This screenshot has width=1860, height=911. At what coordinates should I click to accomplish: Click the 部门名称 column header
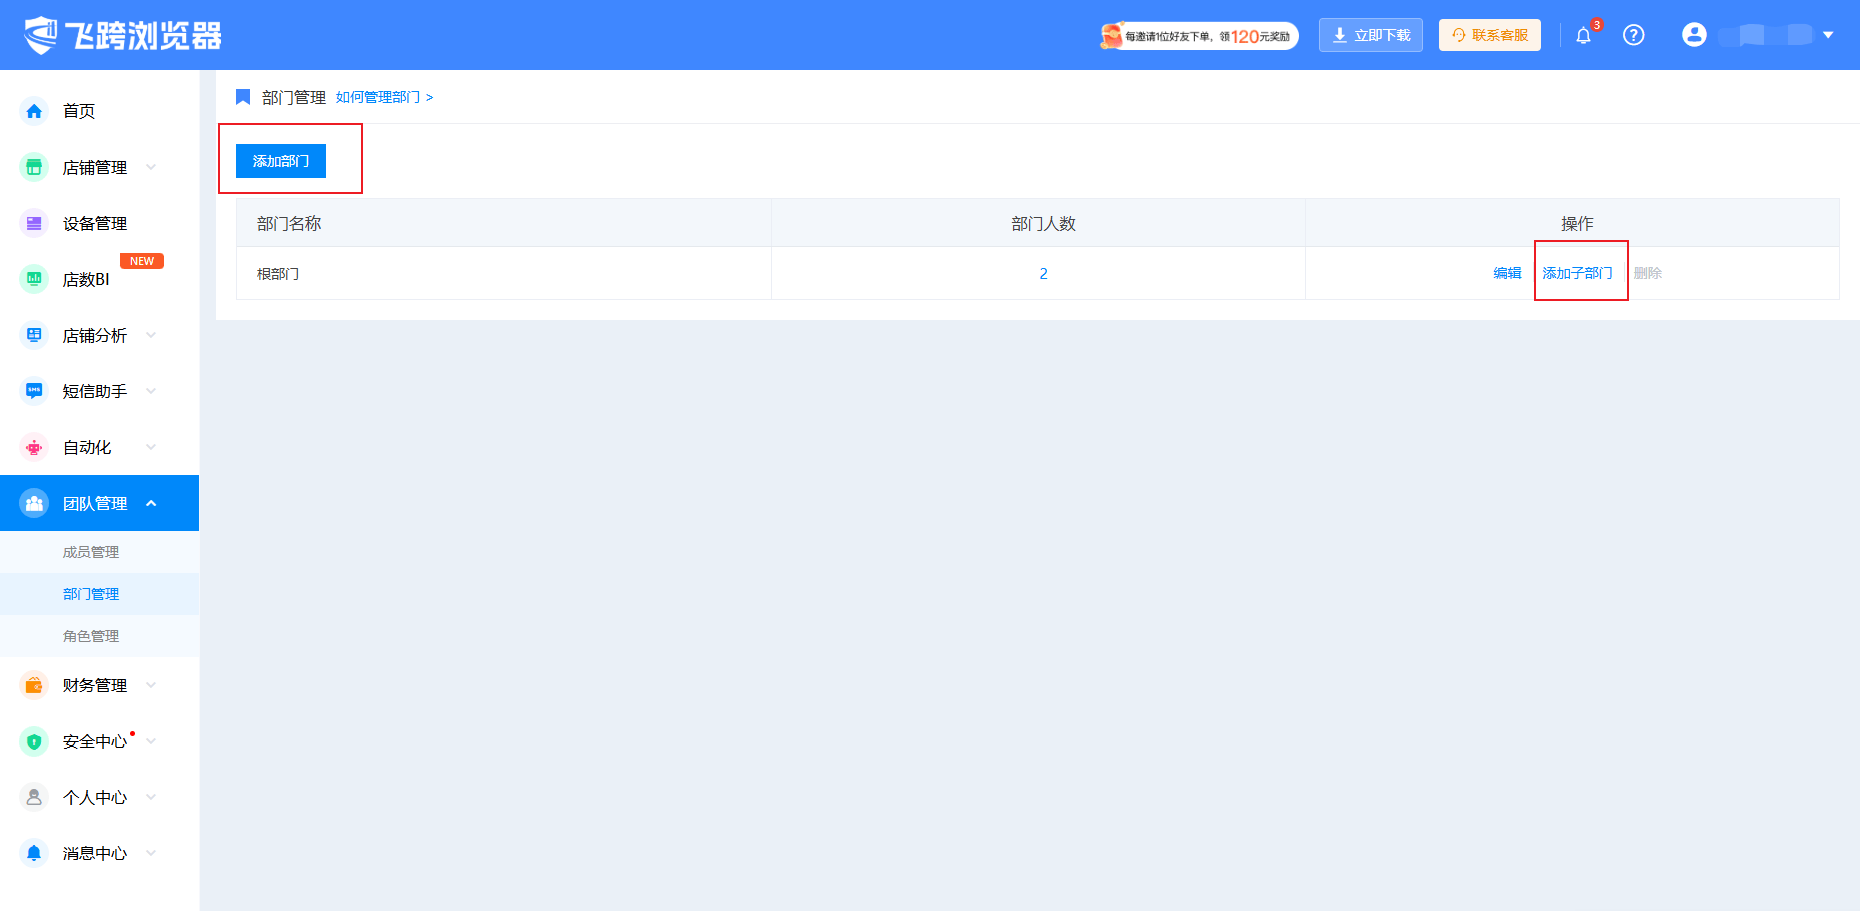(x=504, y=223)
